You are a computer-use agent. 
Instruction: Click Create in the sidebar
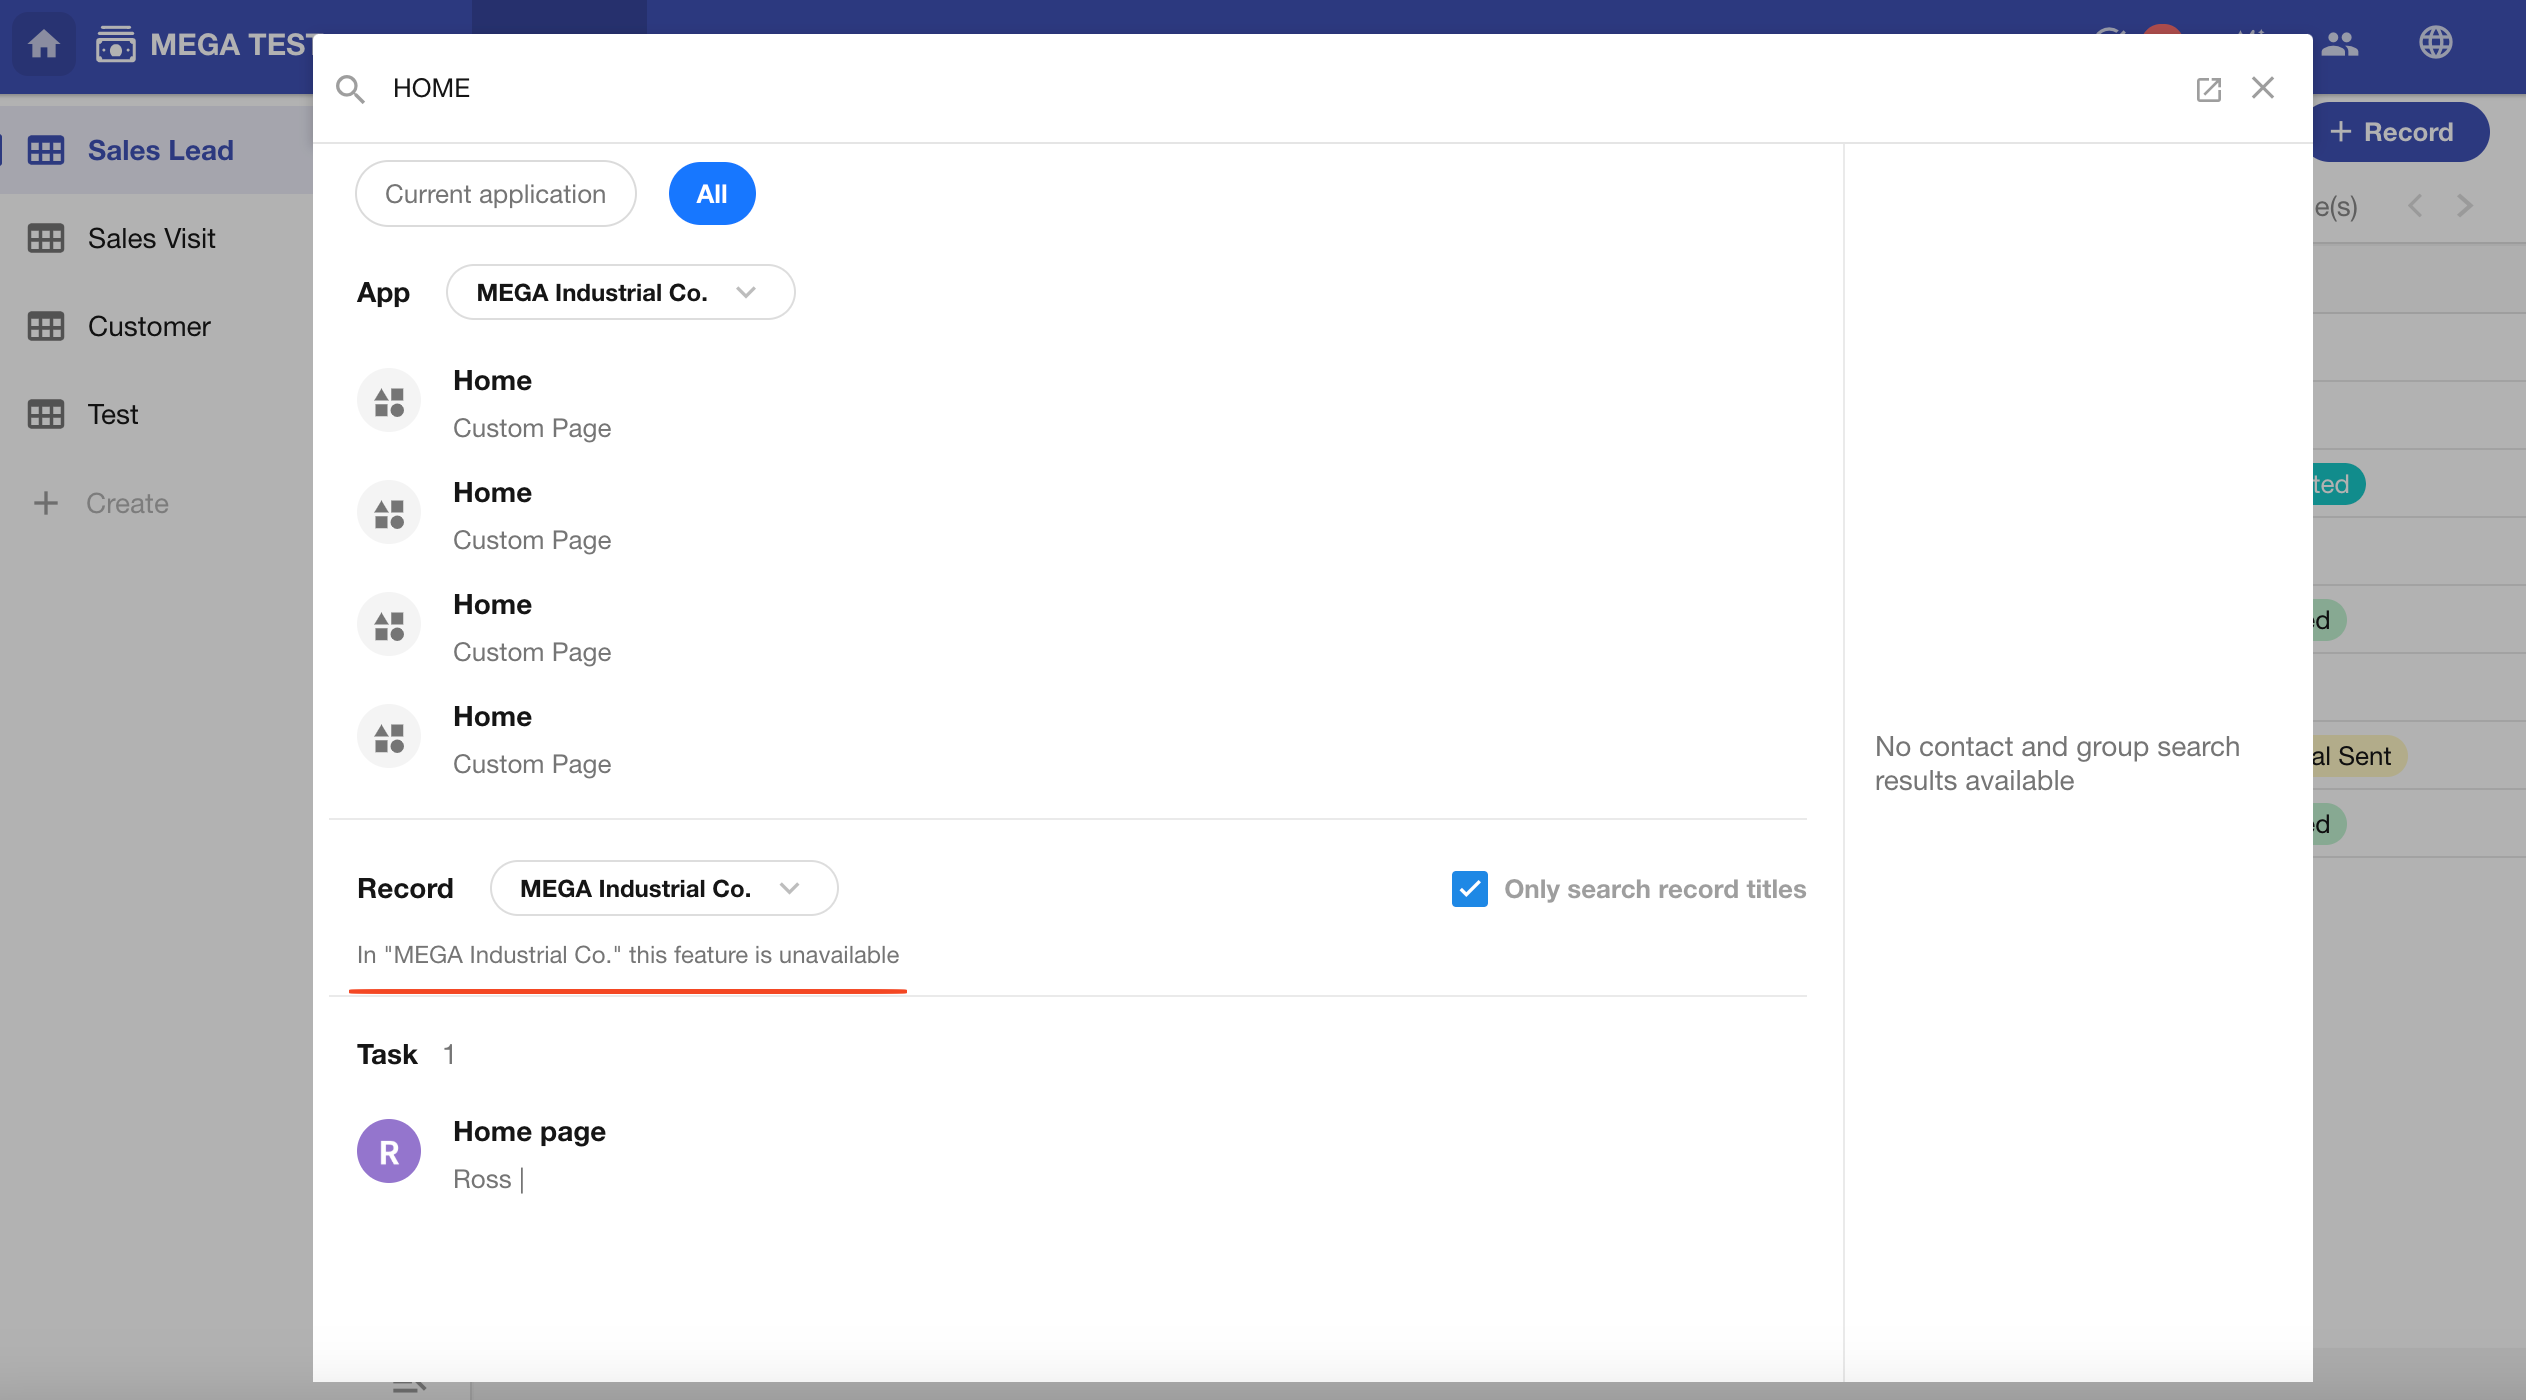126,503
